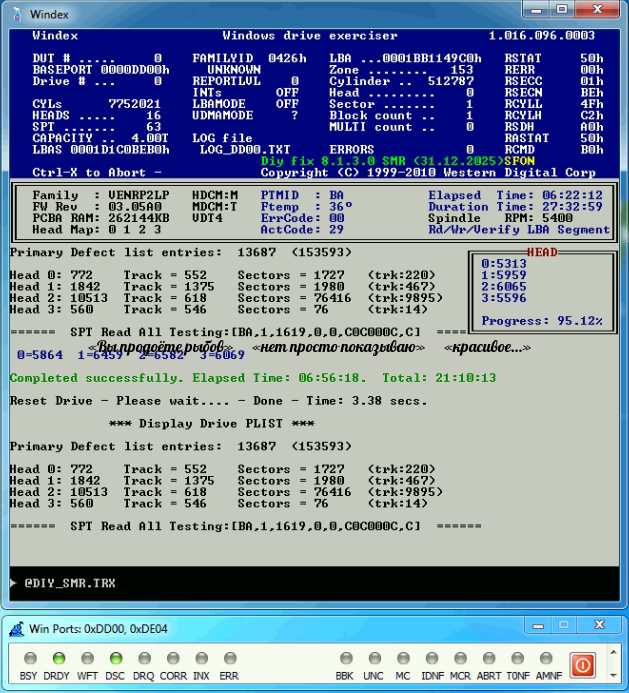The width and height of the screenshot is (629, 693).
Task: Close the Win Ports window
Action: (x=599, y=625)
